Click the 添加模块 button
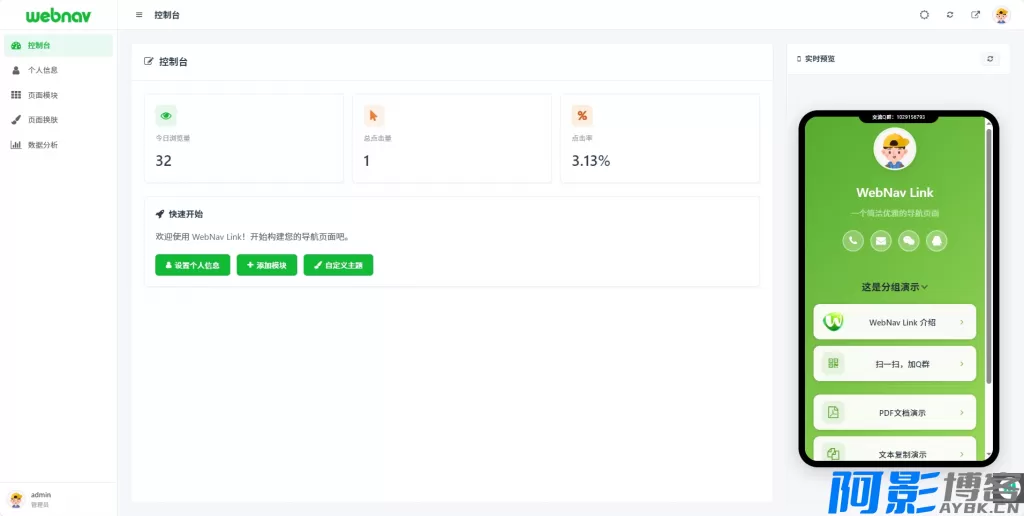Viewport: 1024px width, 516px height. click(267, 265)
